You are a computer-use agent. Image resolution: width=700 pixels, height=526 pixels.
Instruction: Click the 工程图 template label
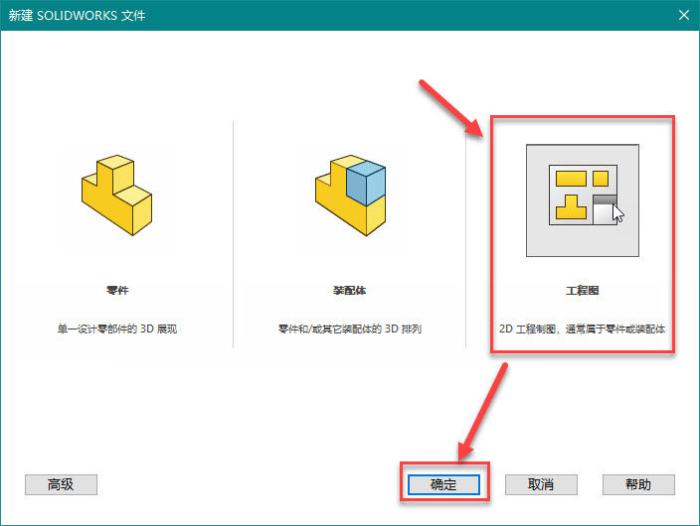coord(582,291)
